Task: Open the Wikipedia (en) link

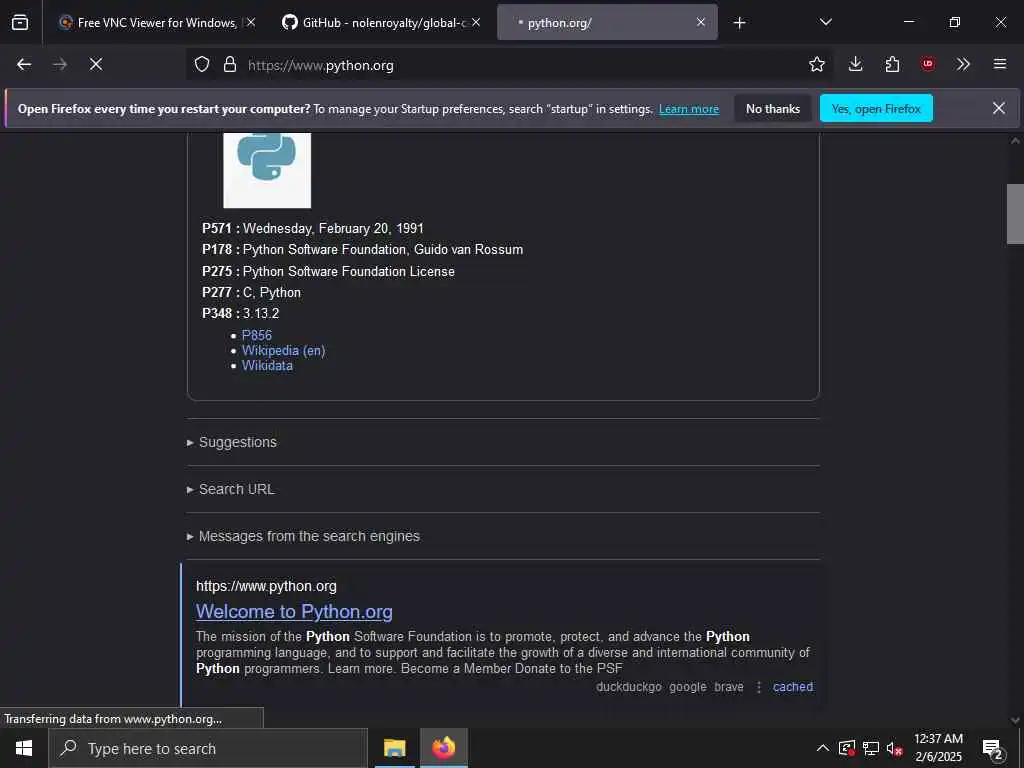Action: [283, 351]
